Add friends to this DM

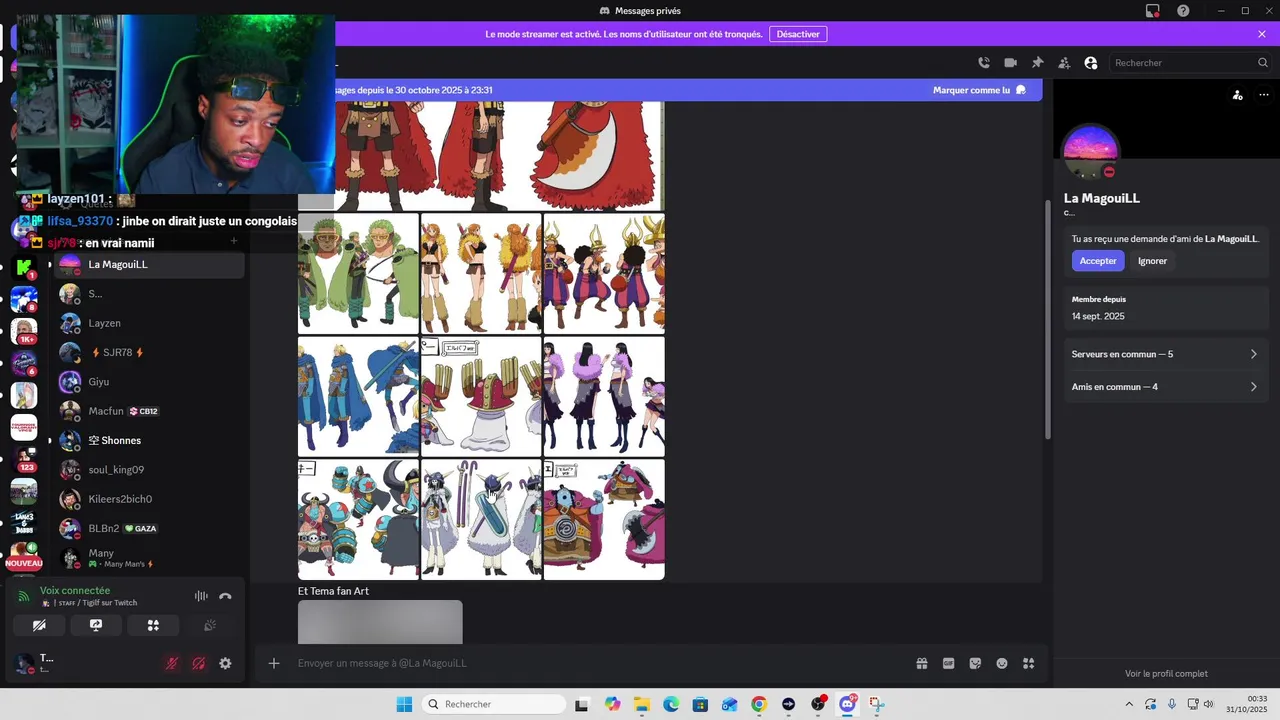pos(1064,62)
